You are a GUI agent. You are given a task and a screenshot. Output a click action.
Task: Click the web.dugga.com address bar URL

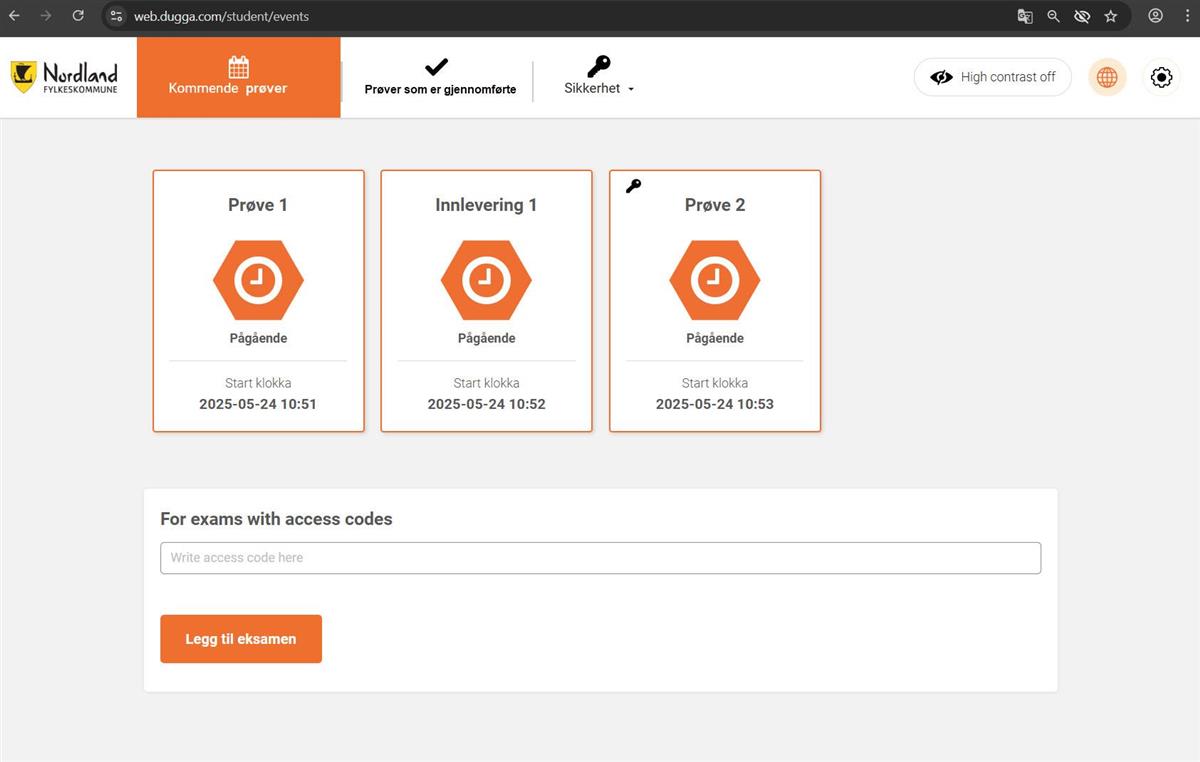[x=221, y=16]
